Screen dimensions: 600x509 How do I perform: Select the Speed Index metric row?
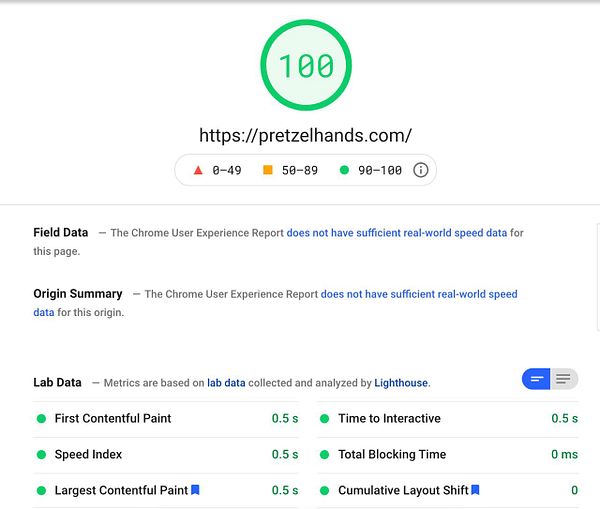166,455
